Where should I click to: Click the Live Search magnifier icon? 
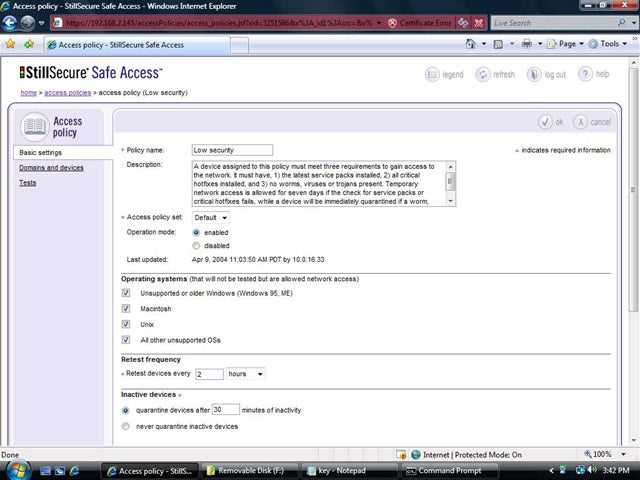click(621, 23)
